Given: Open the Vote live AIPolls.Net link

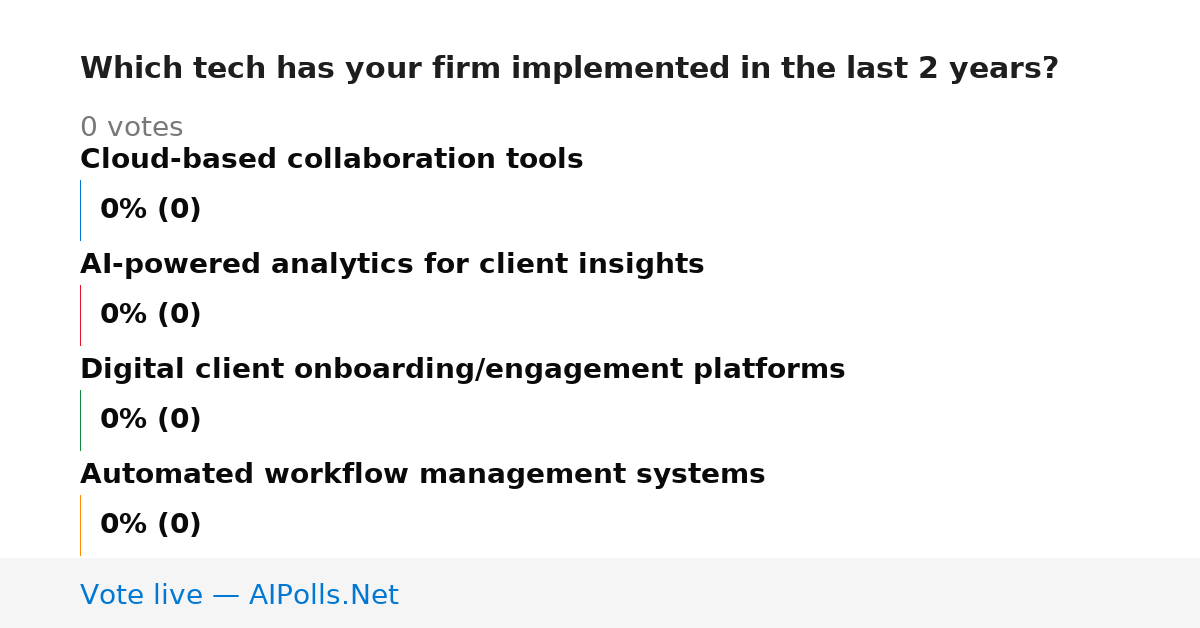Looking at the screenshot, I should point(239,596).
